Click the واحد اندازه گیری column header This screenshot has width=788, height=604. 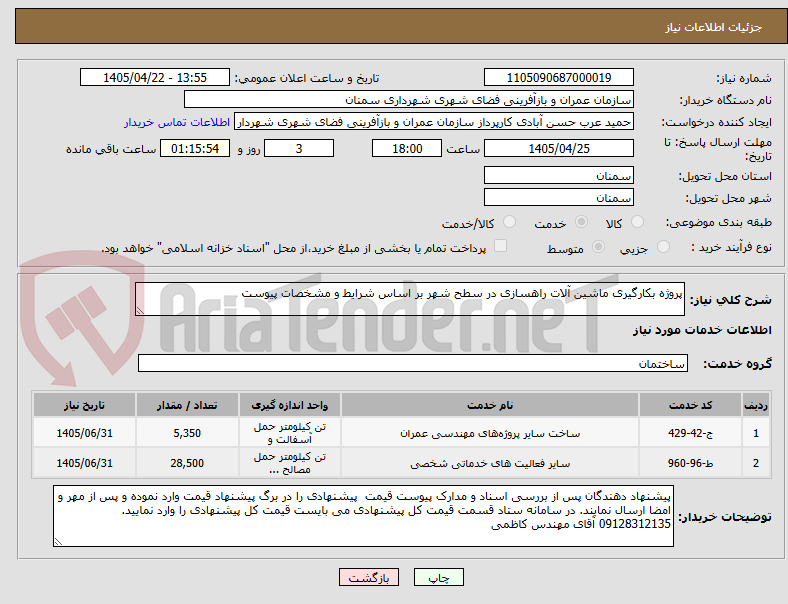click(x=289, y=405)
